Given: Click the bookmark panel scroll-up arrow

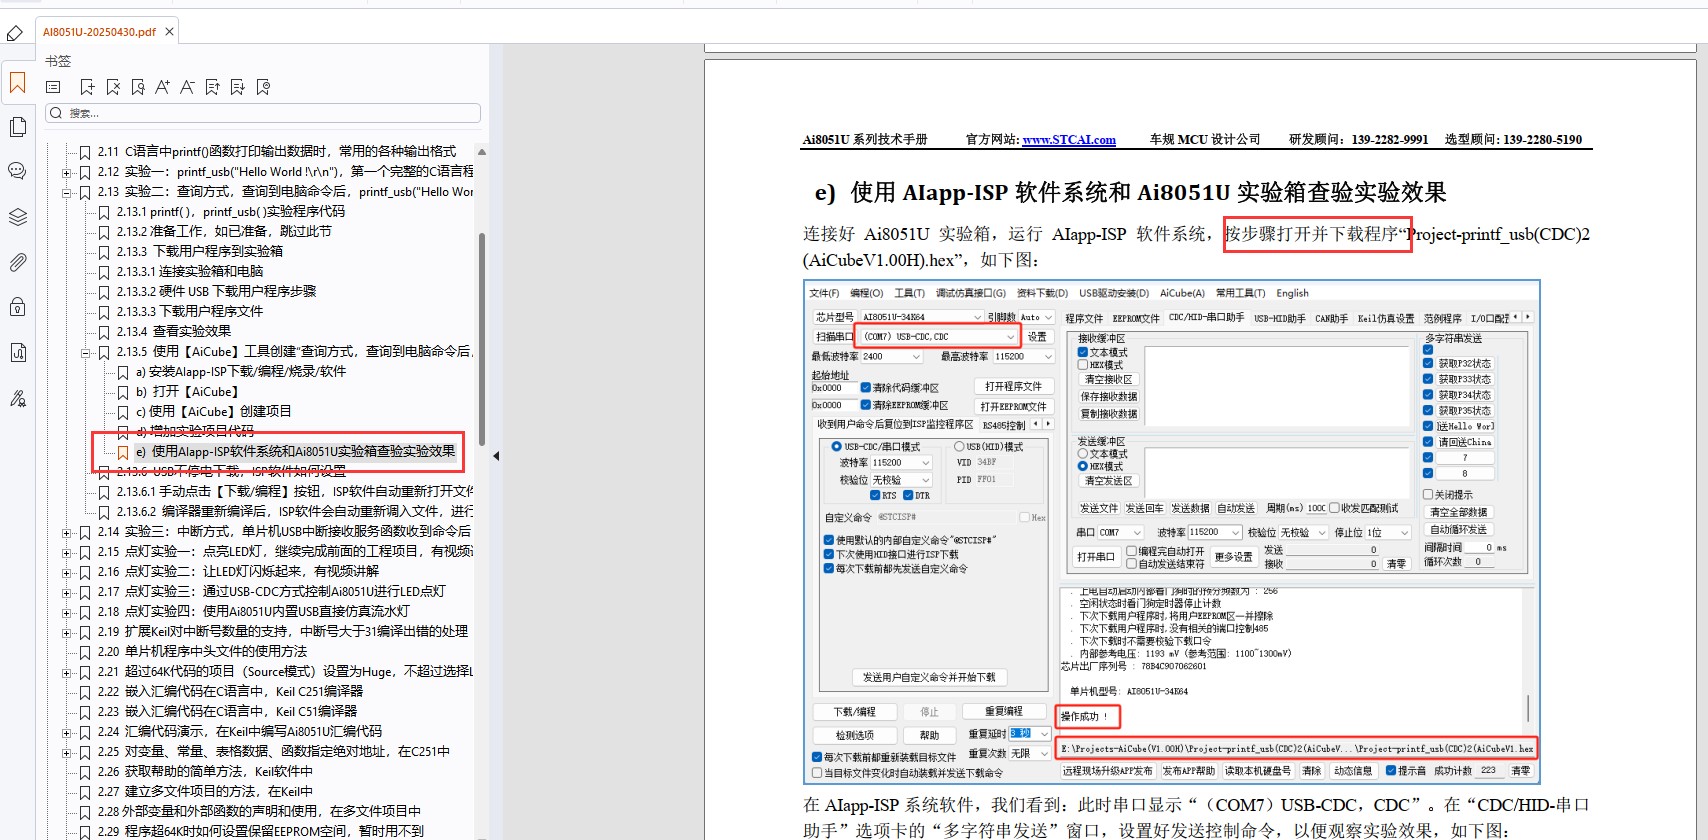Looking at the screenshot, I should [x=482, y=153].
